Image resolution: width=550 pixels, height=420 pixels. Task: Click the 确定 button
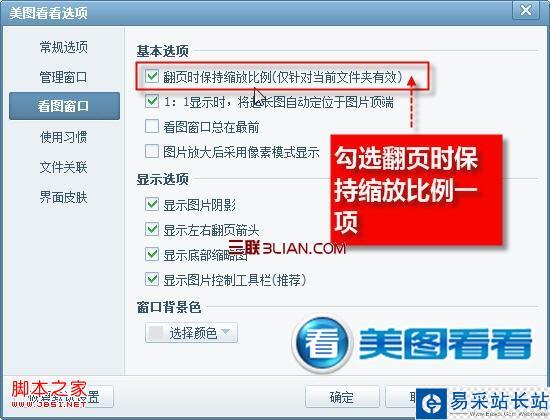342,397
